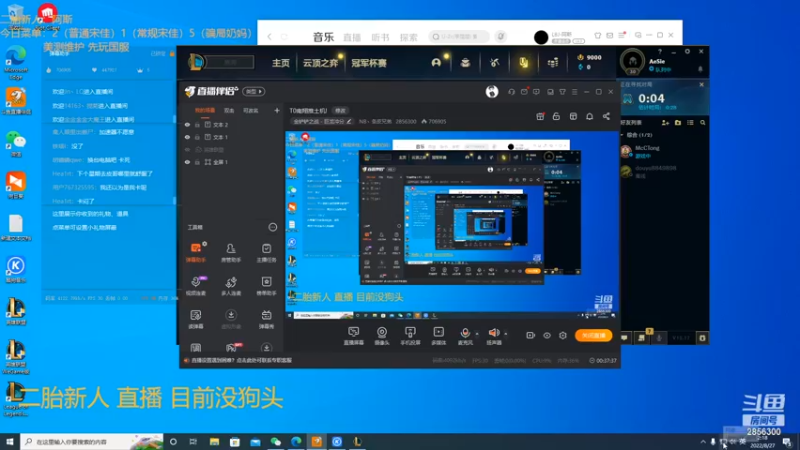Screen dimensions: 800x450
Task: Click the headset support icon in 直播伴侣
Action: (x=511, y=92)
